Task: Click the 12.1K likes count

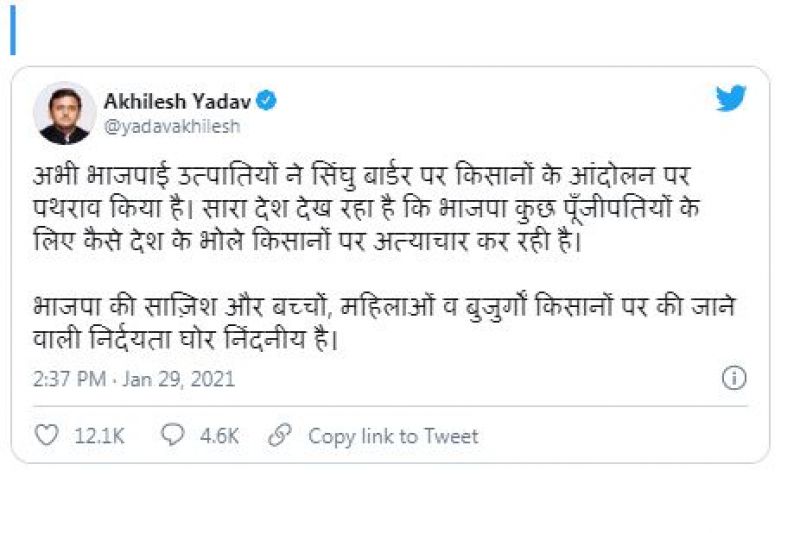Action: point(99,436)
